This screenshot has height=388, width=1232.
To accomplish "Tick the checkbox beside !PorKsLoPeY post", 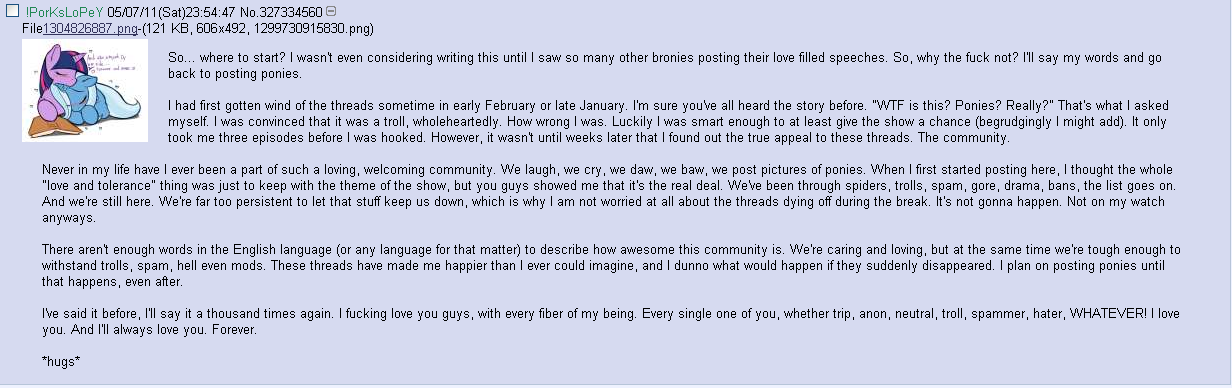I will point(13,11).
